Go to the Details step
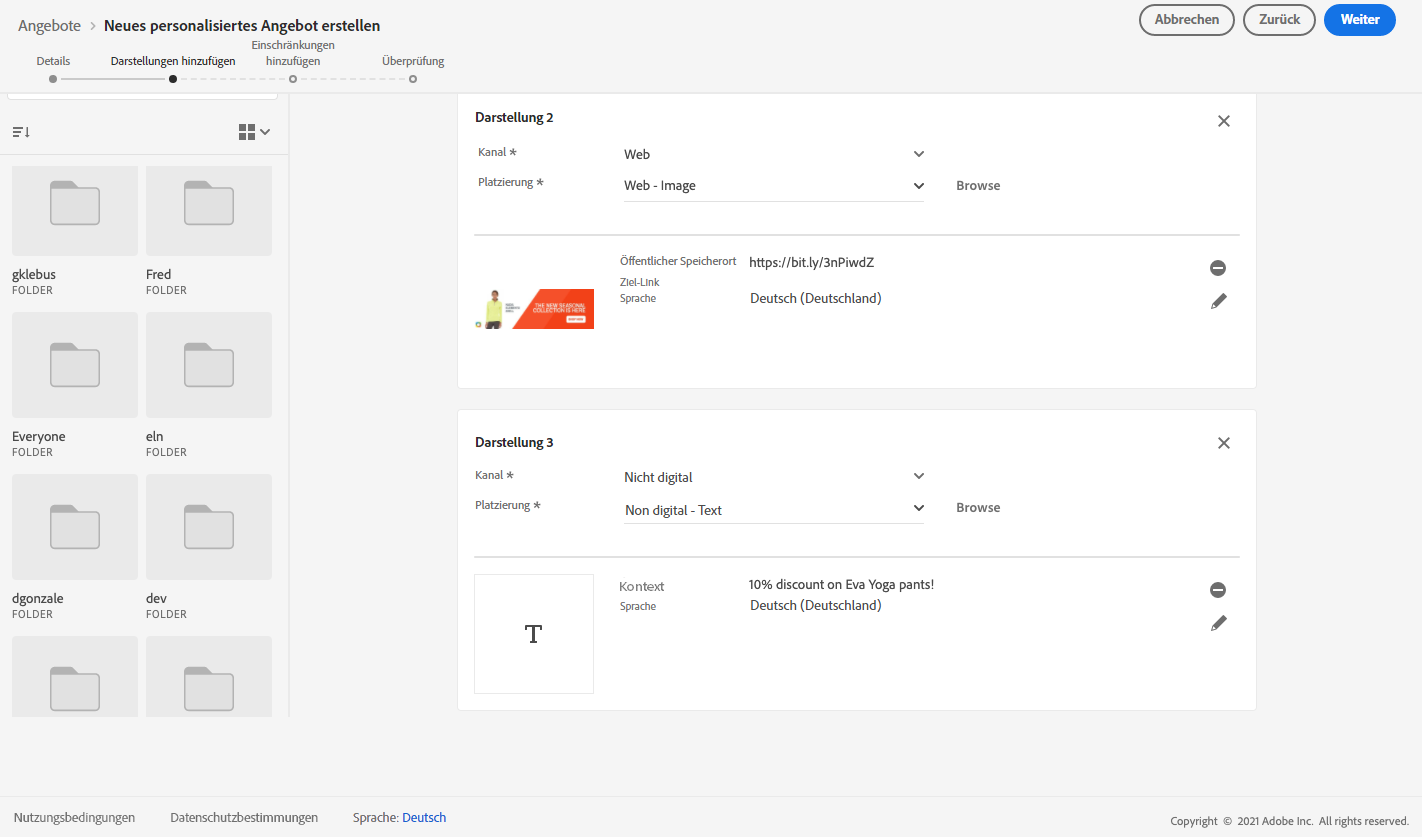1422x837 pixels. (53, 78)
